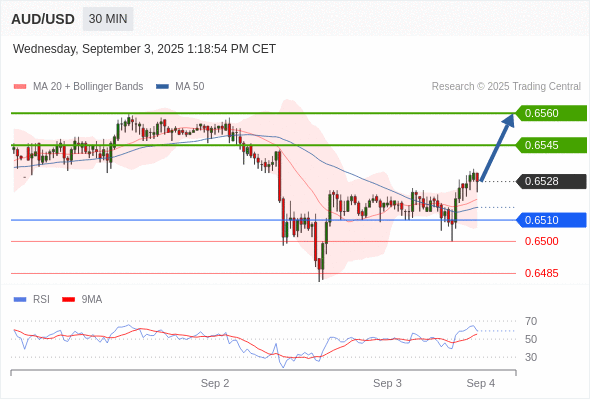Toggle the MA 50 legend label
The image size is (590, 400).
[190, 87]
